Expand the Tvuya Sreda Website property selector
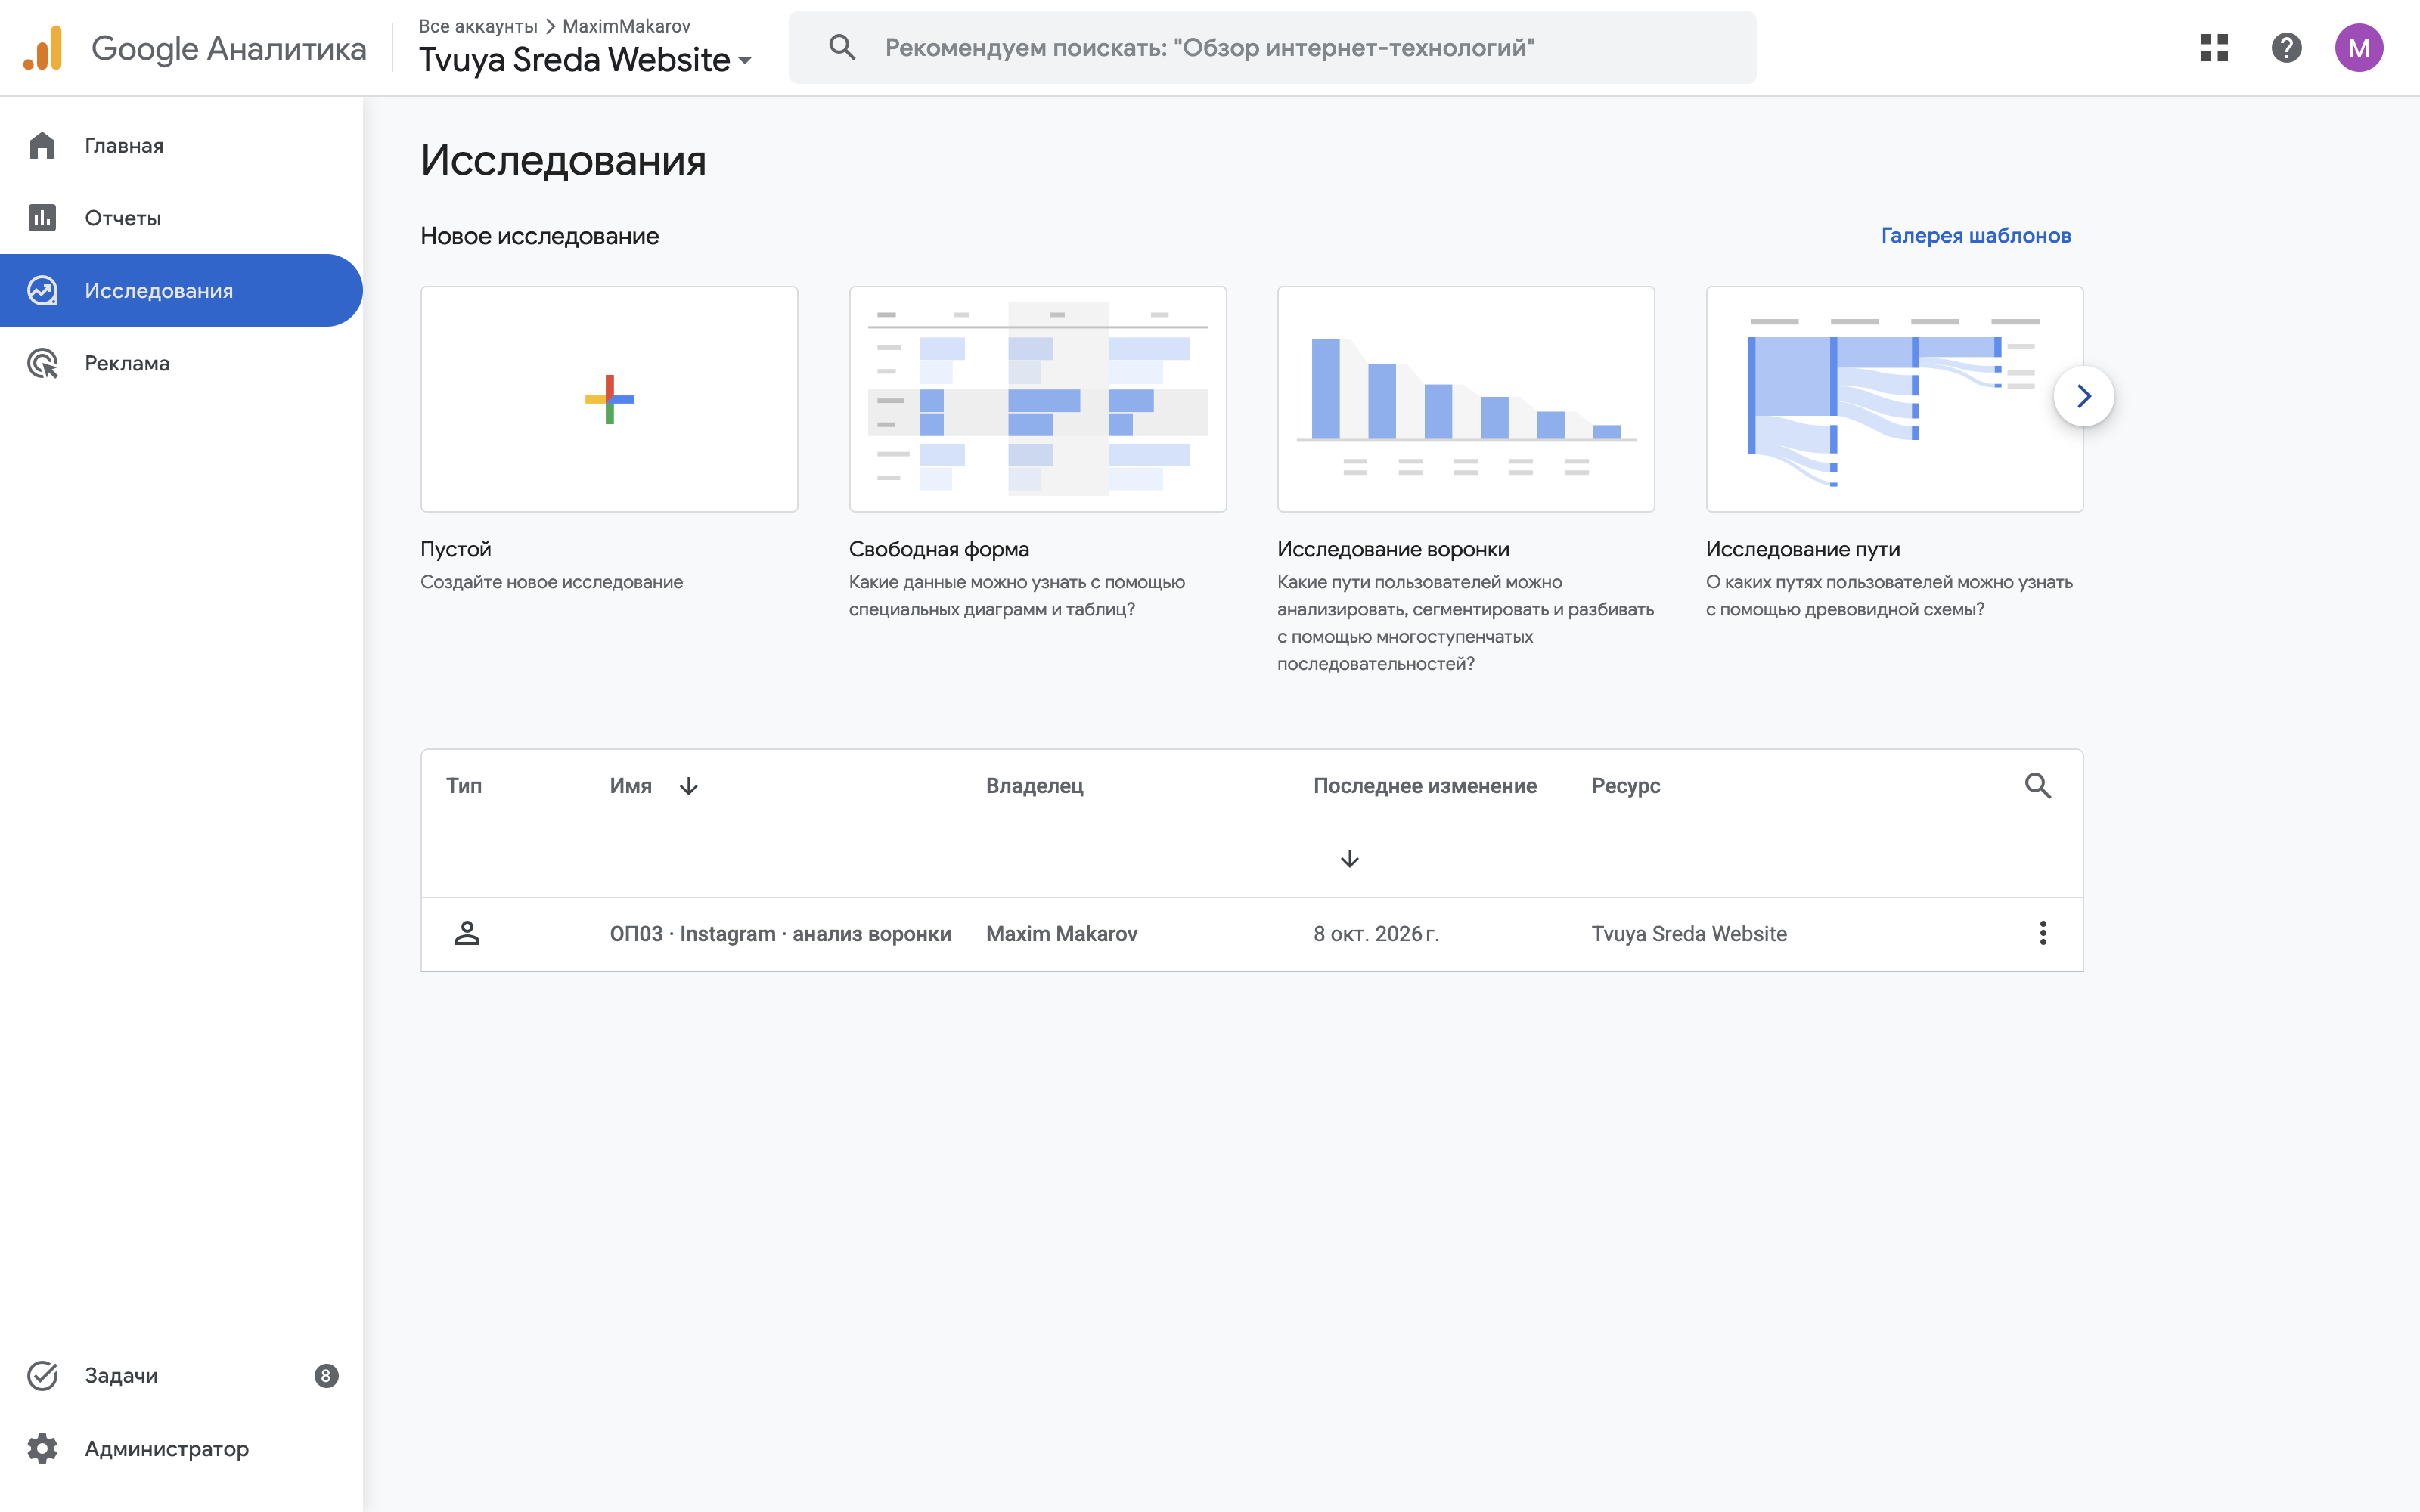The height and width of the screenshot is (1512, 2420). click(x=585, y=60)
